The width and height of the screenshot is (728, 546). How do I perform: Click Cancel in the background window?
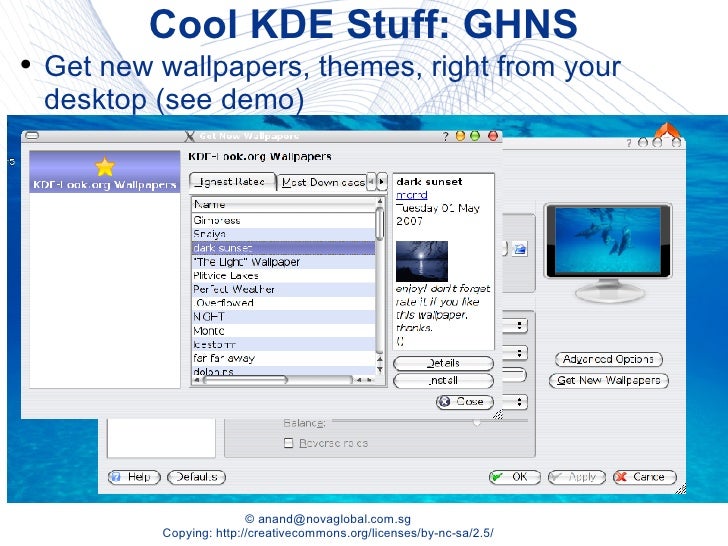644,477
